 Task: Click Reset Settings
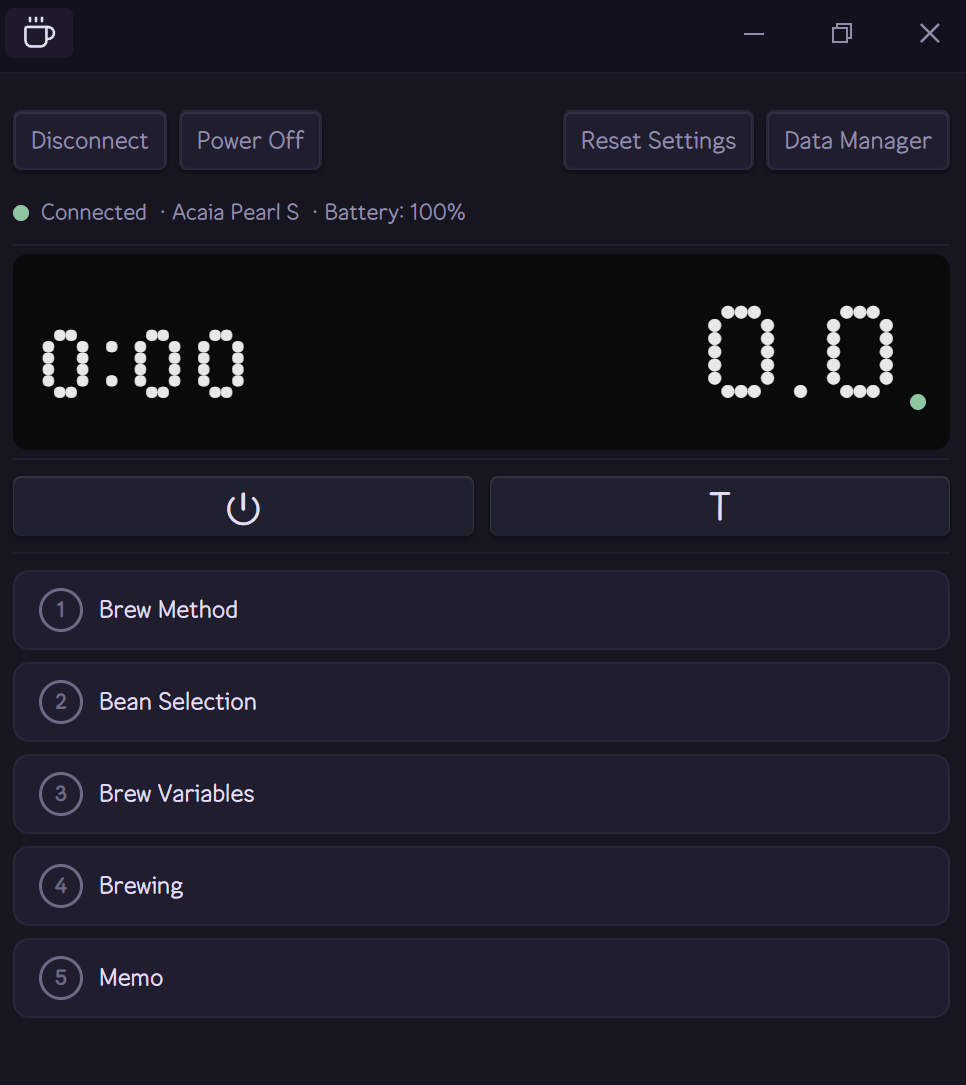[x=658, y=140]
